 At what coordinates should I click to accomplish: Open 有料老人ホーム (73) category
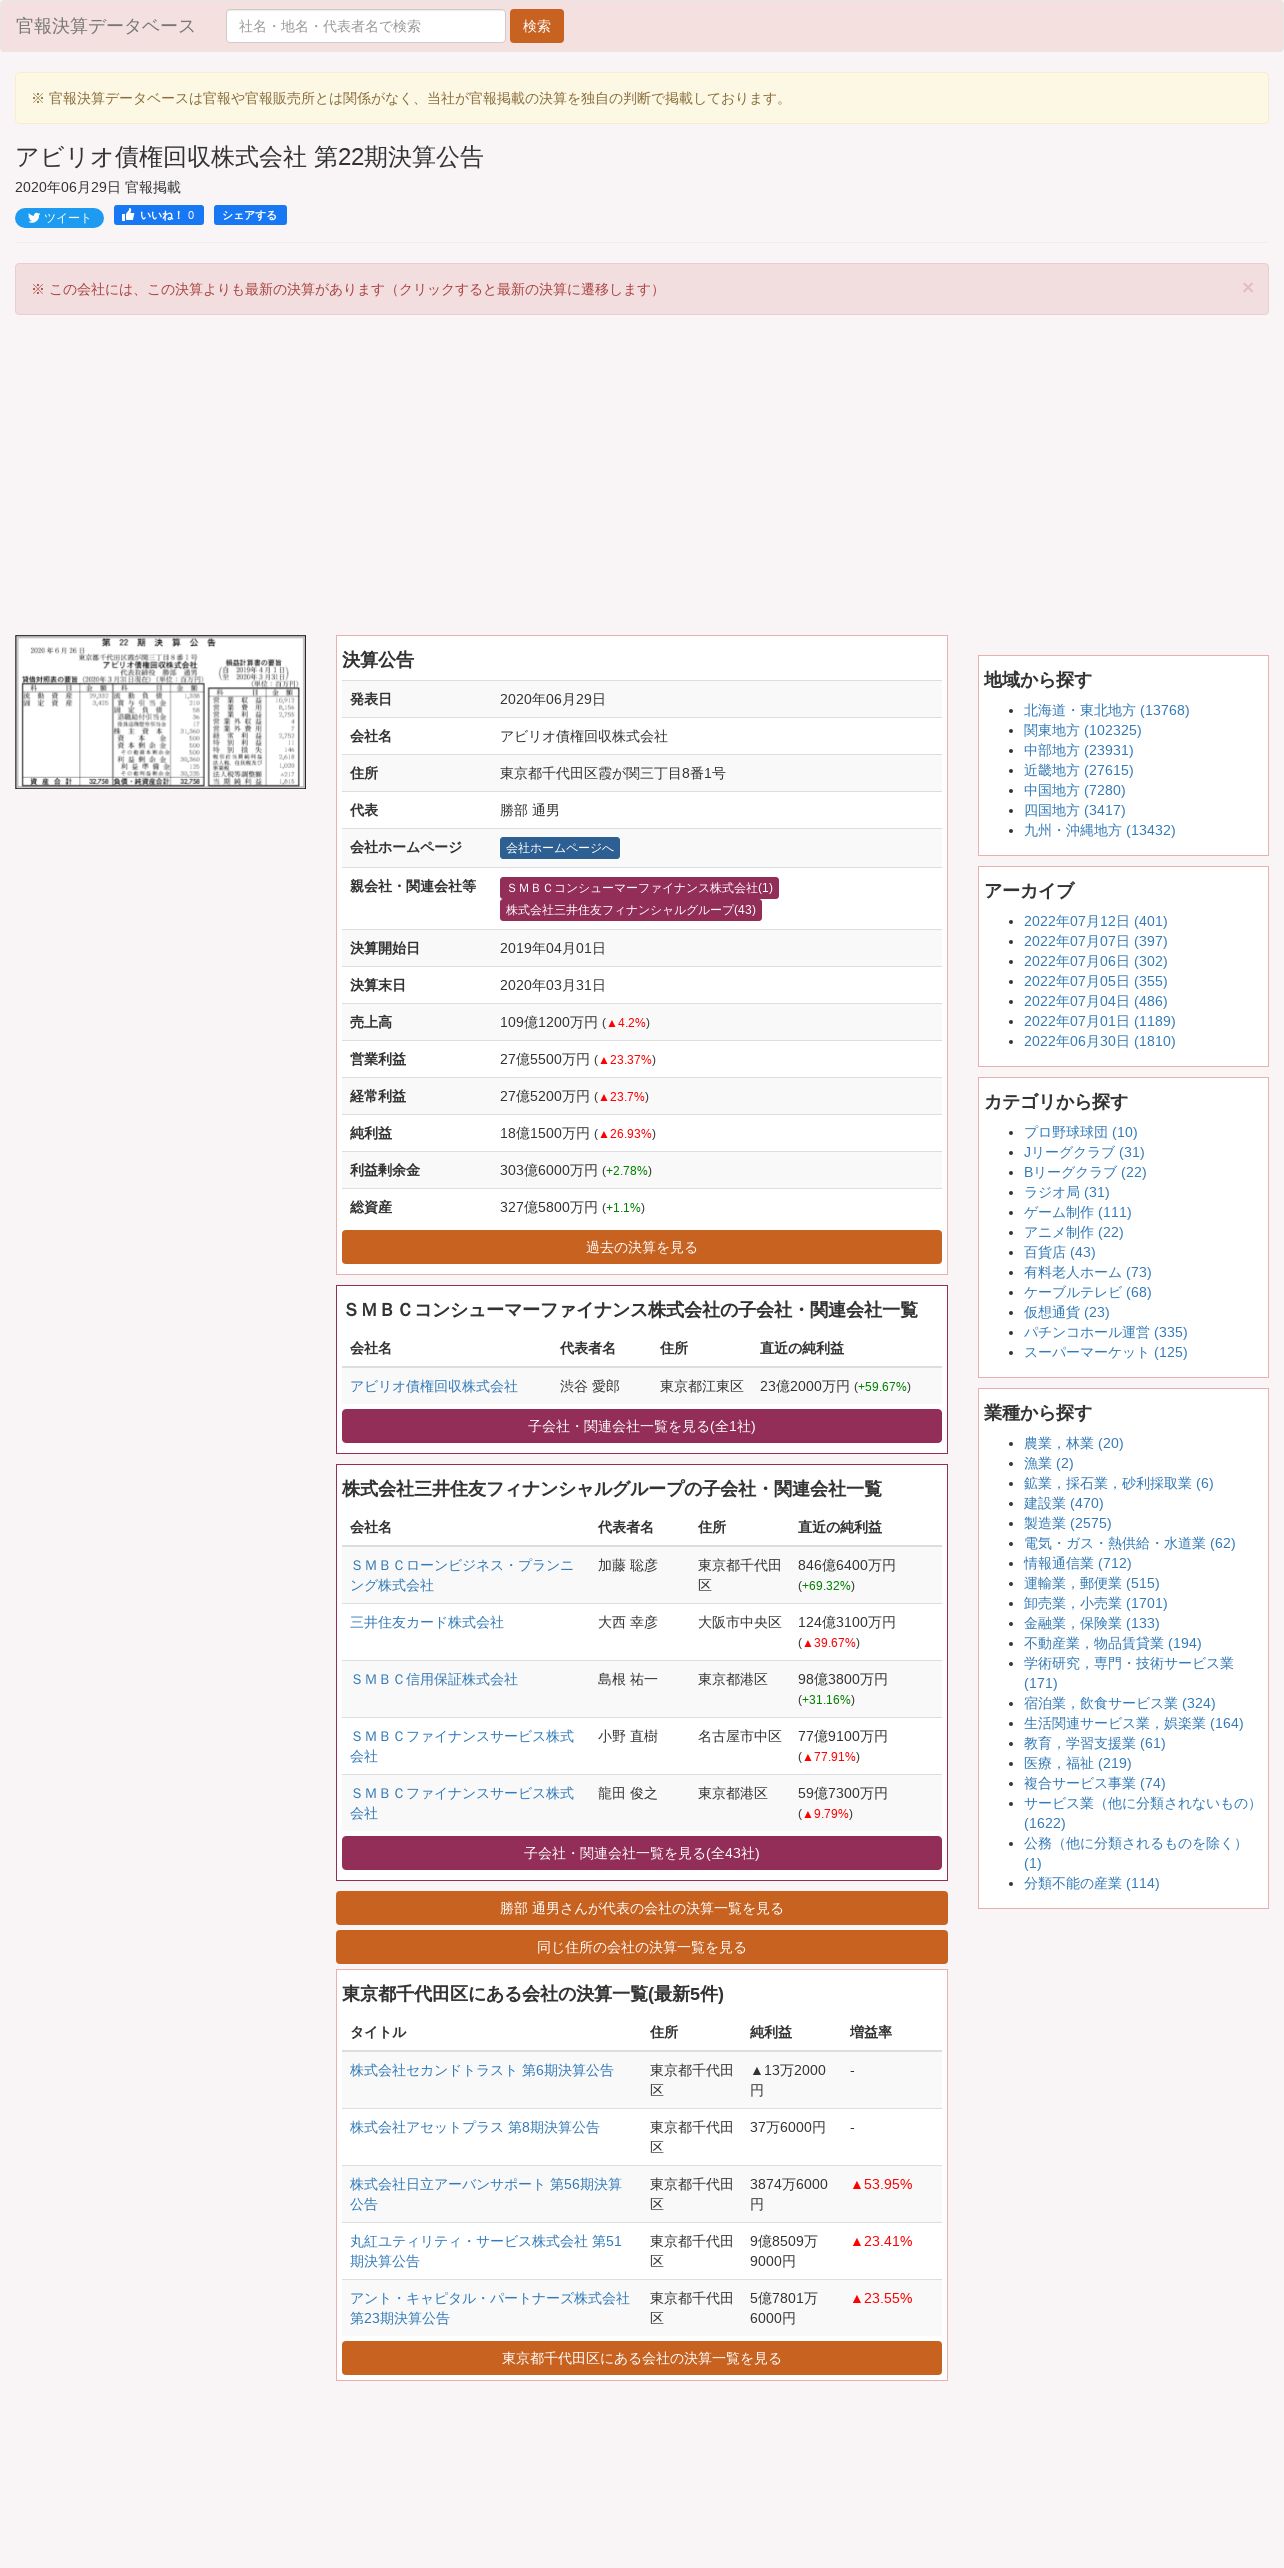1087,1272
